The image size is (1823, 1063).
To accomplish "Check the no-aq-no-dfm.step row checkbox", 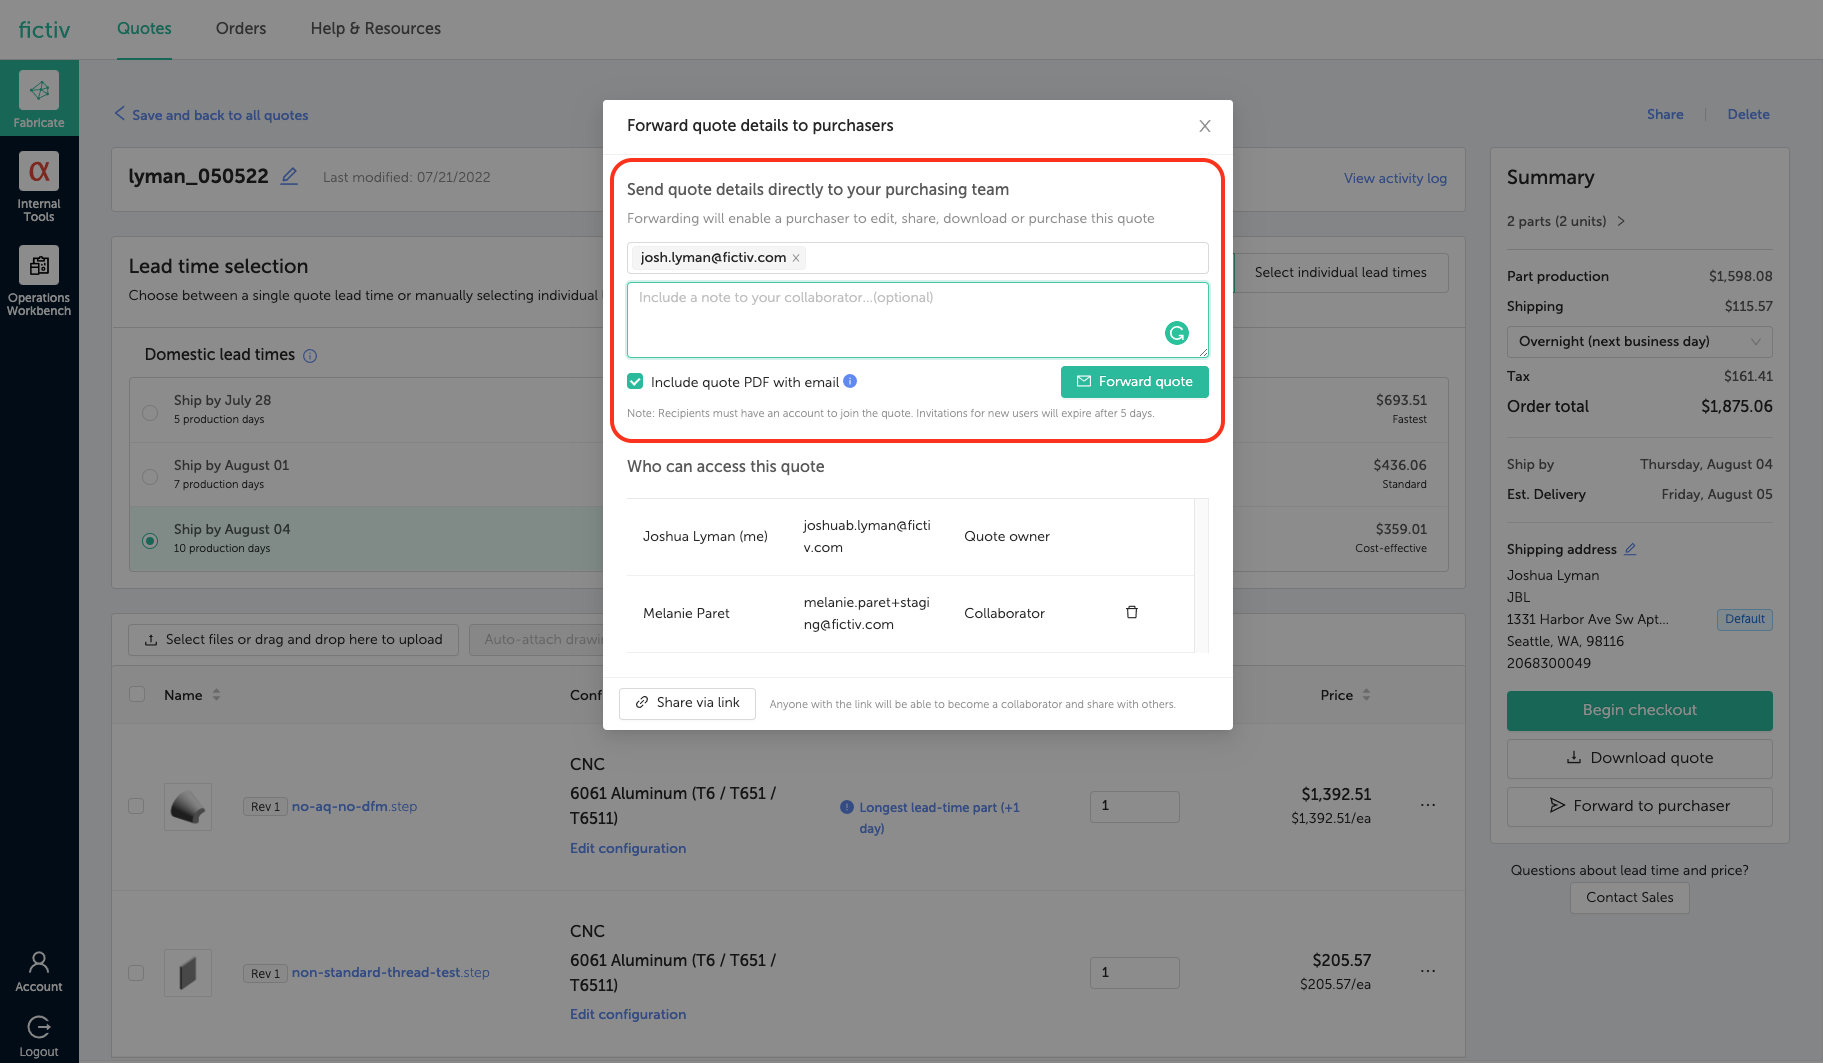I will coord(136,806).
